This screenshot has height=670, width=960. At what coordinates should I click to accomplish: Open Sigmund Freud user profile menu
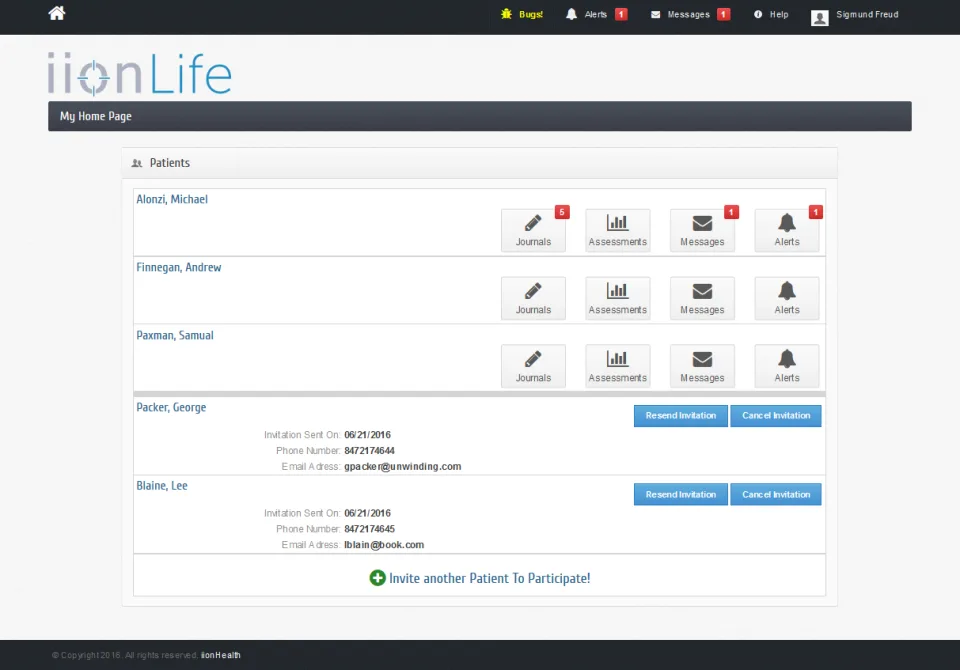(x=855, y=17)
